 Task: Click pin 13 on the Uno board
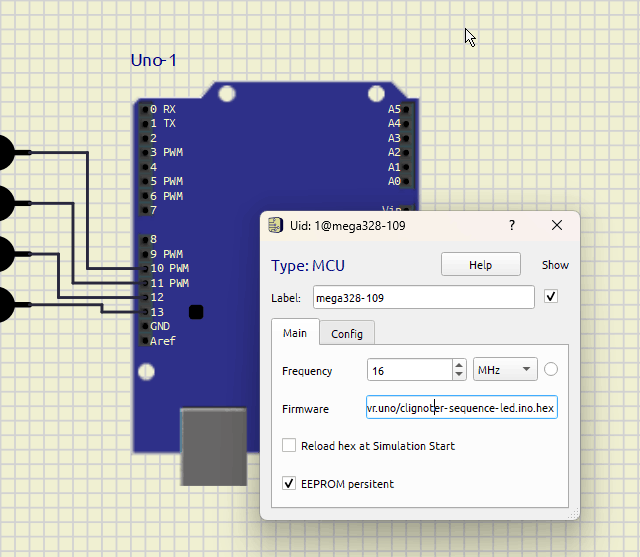point(145,312)
